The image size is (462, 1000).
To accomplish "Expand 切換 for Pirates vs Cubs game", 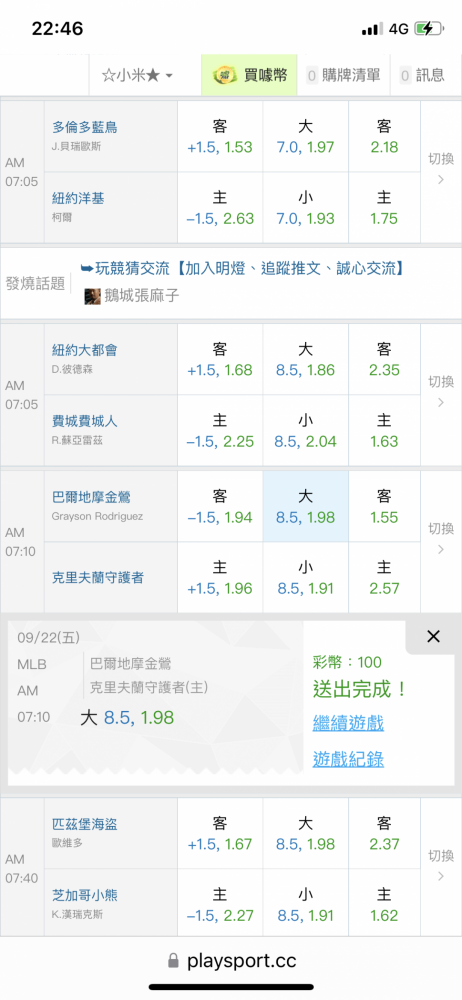I will [441, 867].
